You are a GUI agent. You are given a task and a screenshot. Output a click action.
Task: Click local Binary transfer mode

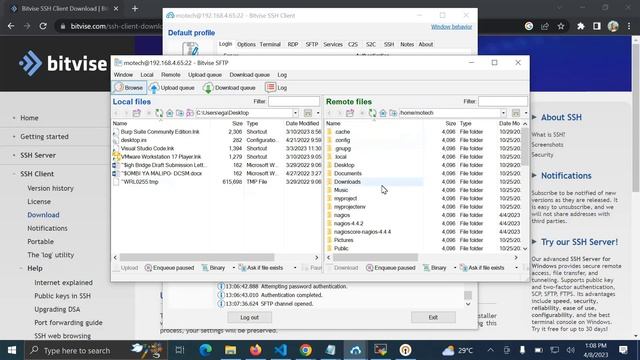213,268
